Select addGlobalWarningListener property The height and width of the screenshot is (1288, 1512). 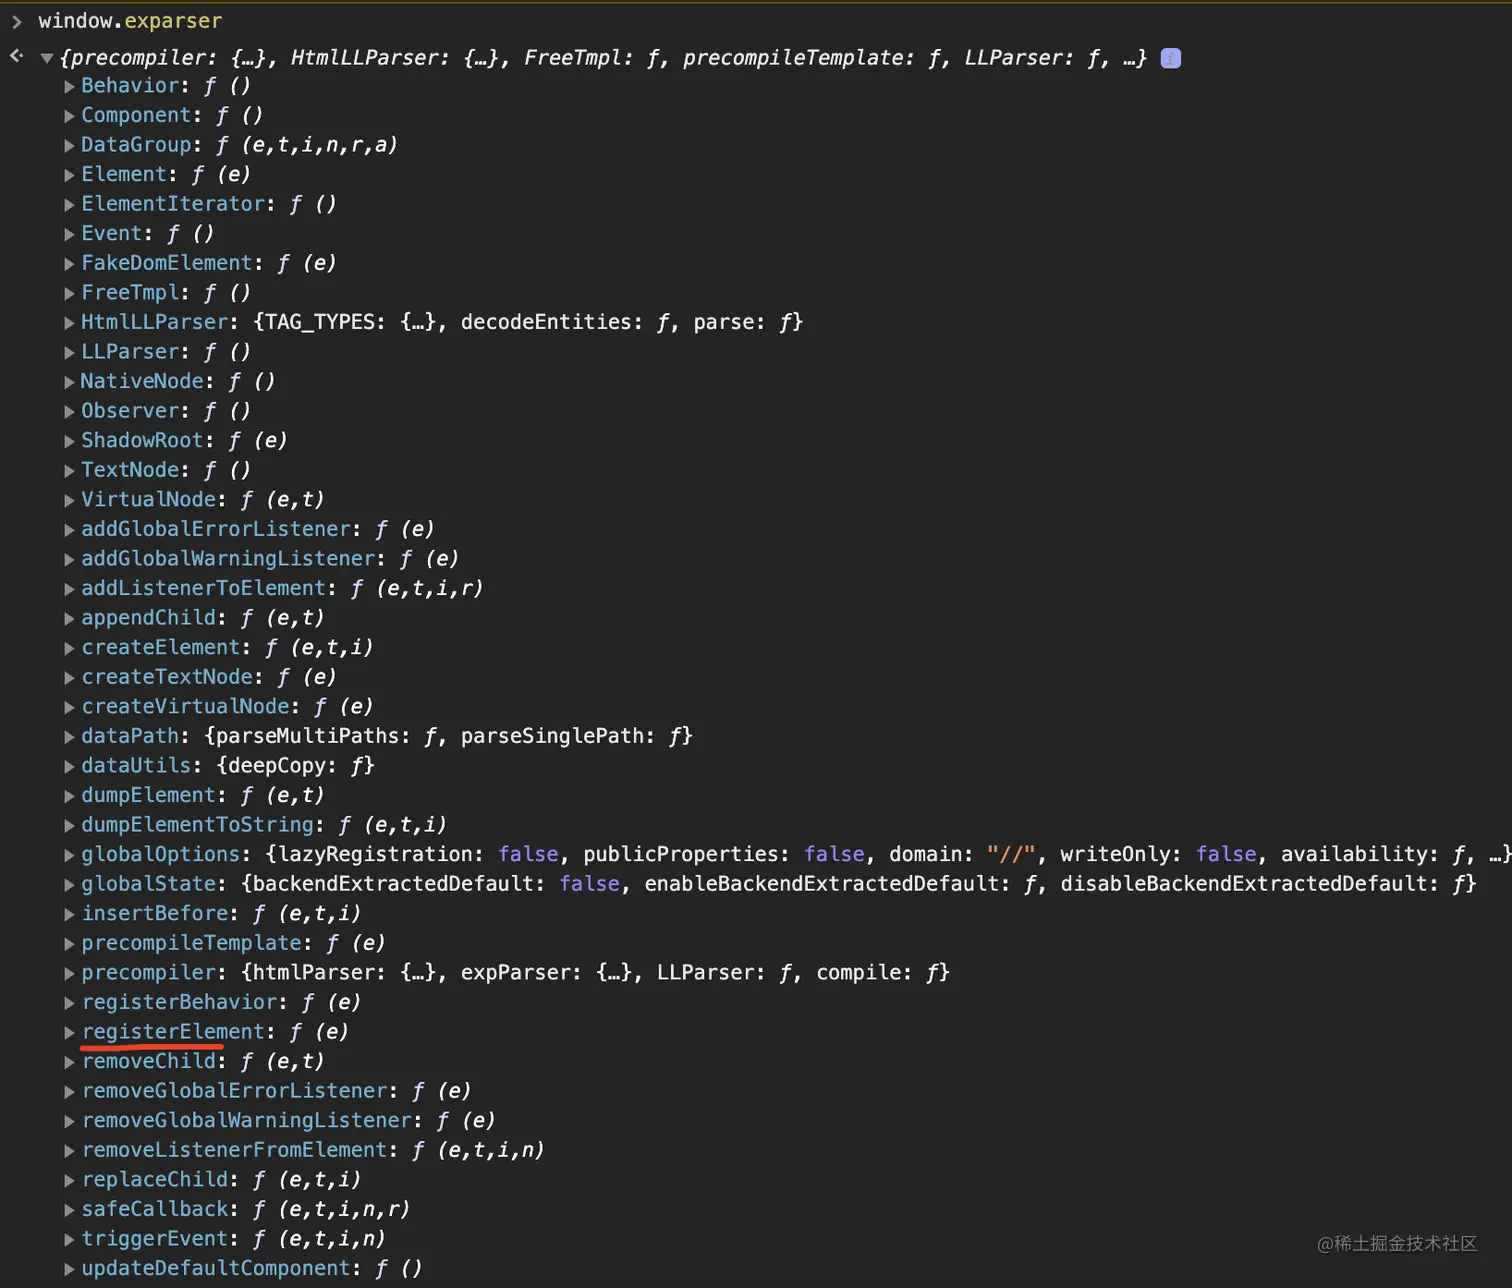(x=227, y=559)
